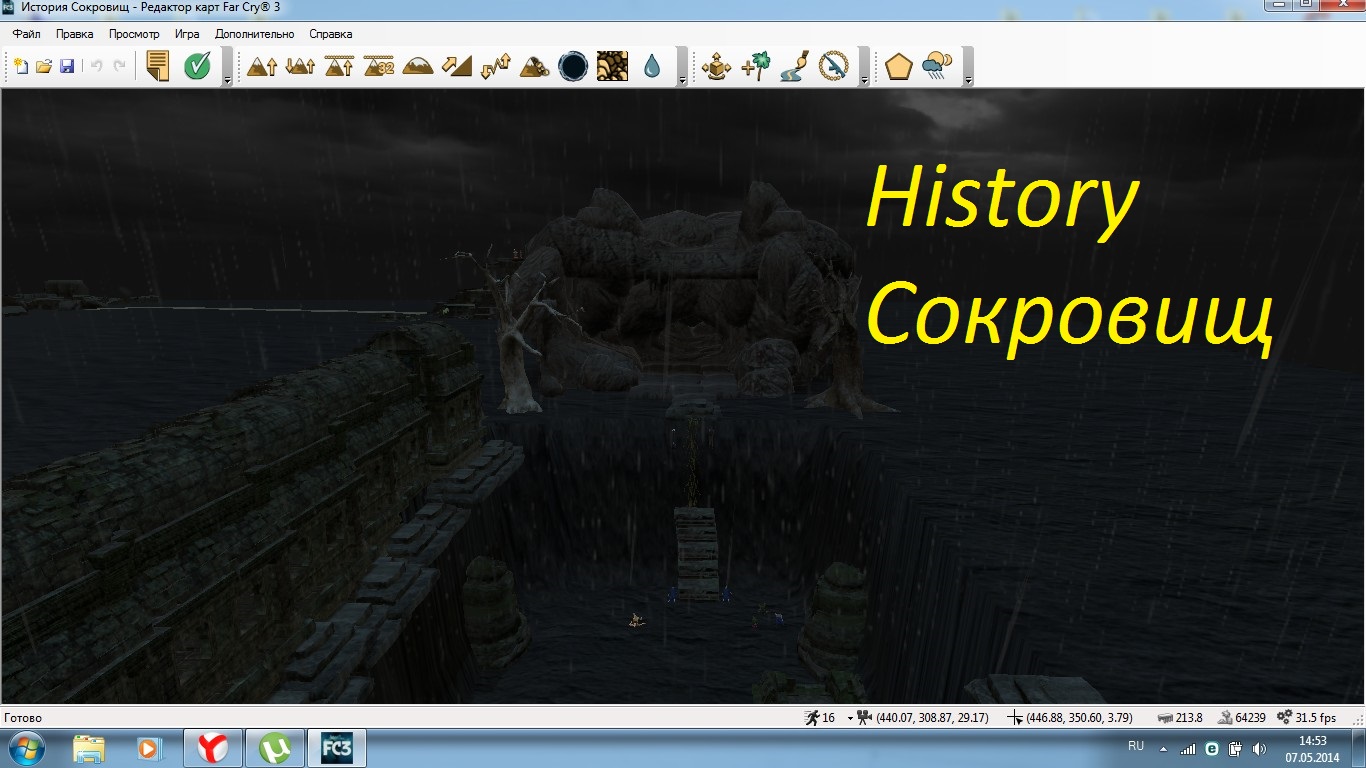Open the network signal tray icon

point(1188,748)
